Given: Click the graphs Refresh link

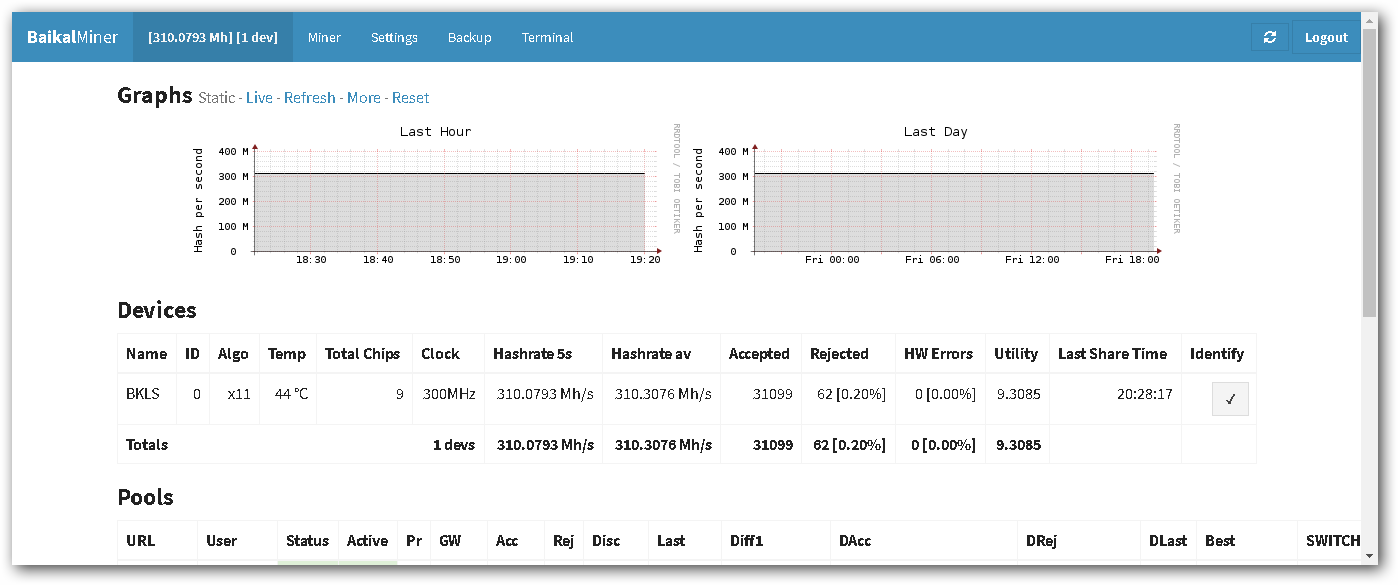Looking at the screenshot, I should pyautogui.click(x=310, y=98).
